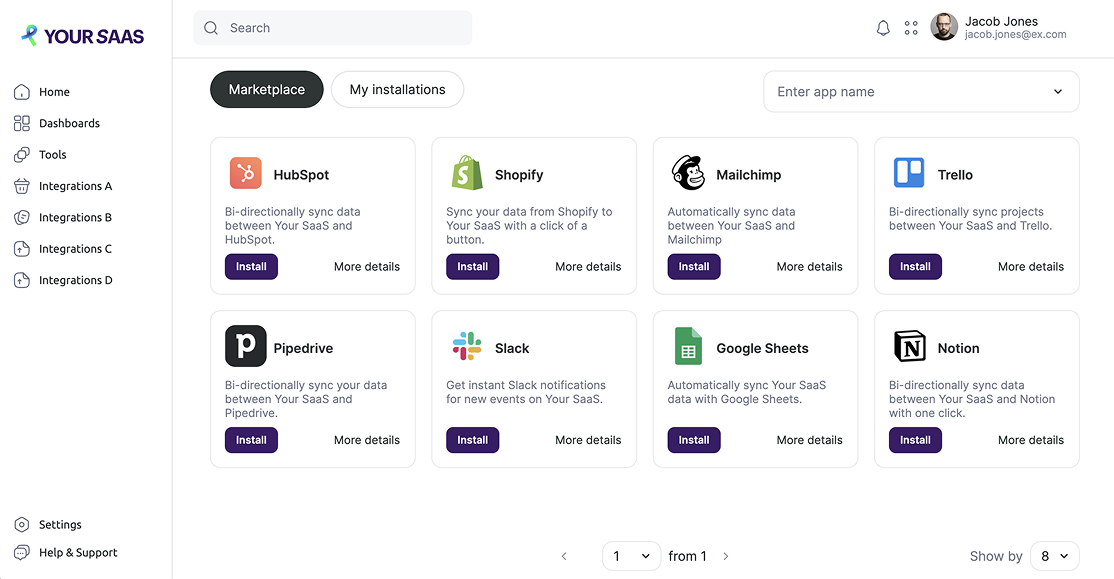1114x579 pixels.
Task: Select Integrations C menu item
Action: pos(75,249)
